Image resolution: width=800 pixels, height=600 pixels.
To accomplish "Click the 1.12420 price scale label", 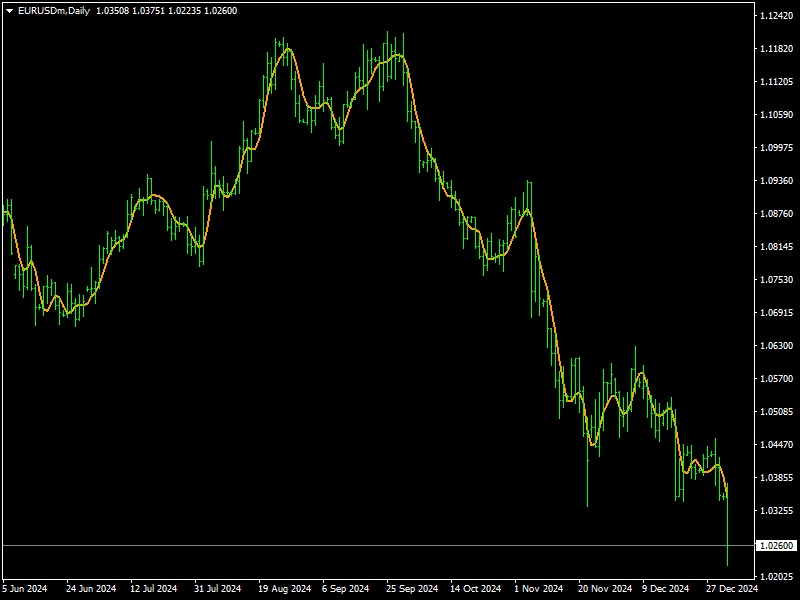I will (777, 16).
